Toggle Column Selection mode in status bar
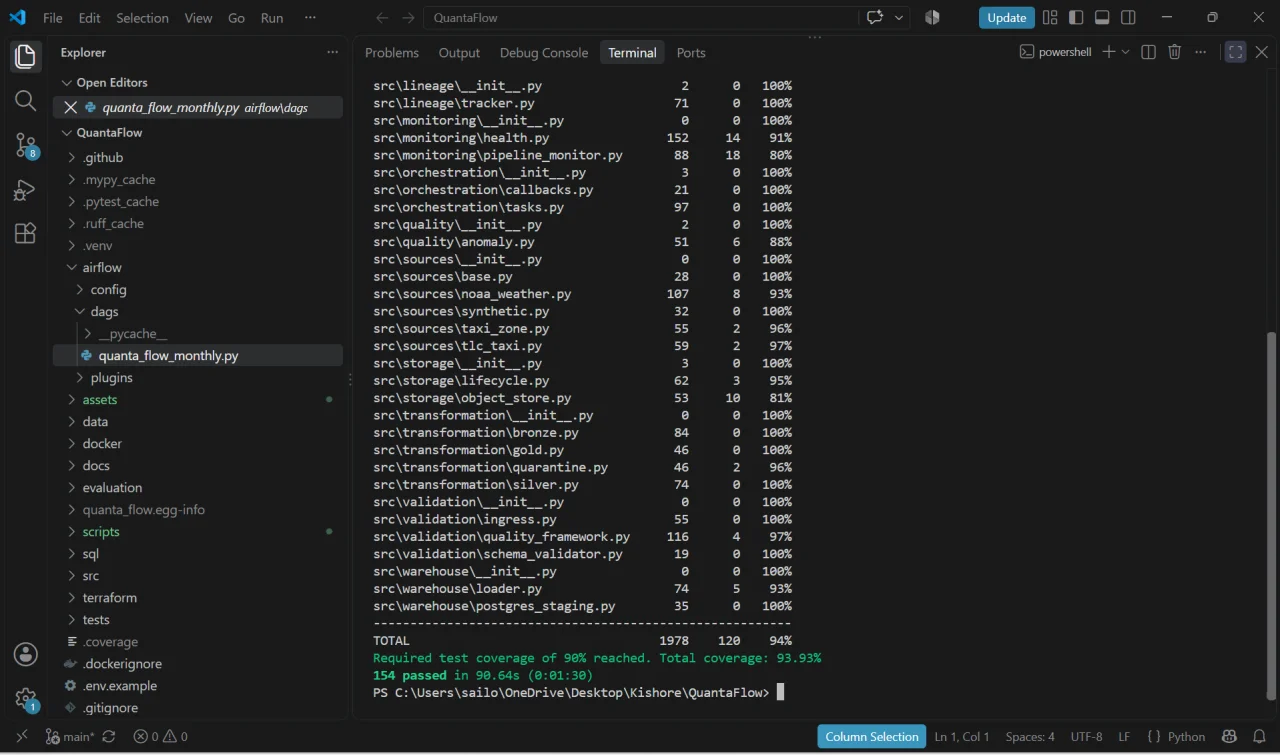1280x755 pixels. point(872,737)
